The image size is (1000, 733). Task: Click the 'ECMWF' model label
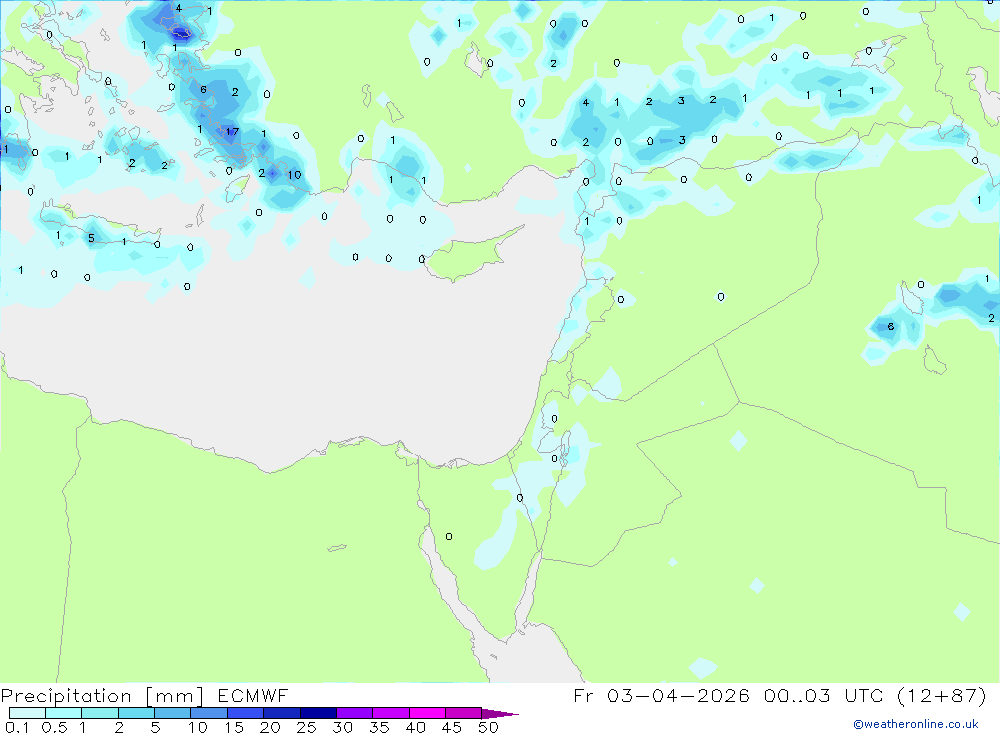tap(253, 696)
